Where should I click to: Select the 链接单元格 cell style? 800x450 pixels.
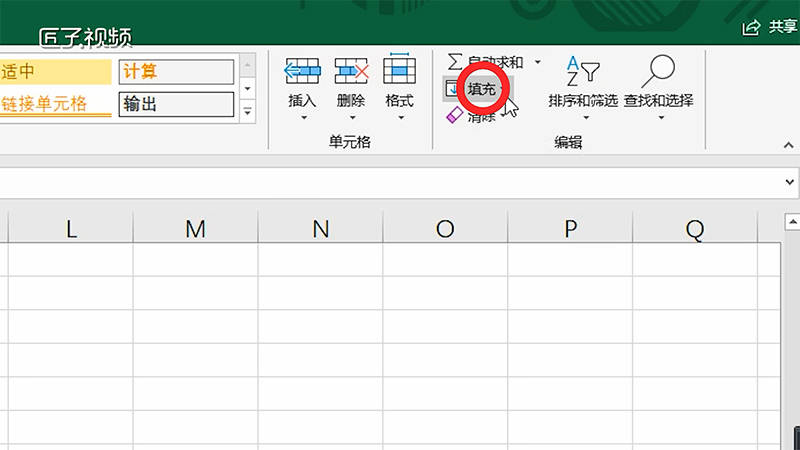tap(55, 104)
